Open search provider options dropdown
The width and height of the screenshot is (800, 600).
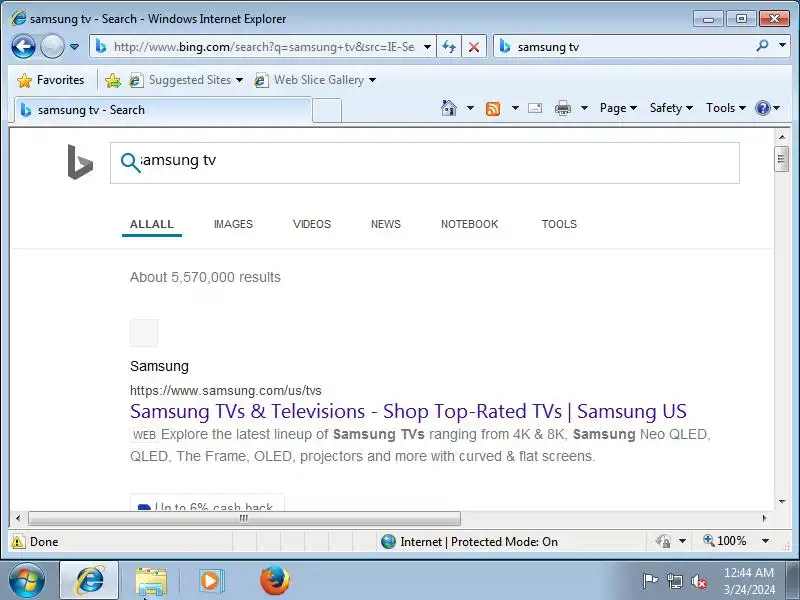click(x=782, y=46)
